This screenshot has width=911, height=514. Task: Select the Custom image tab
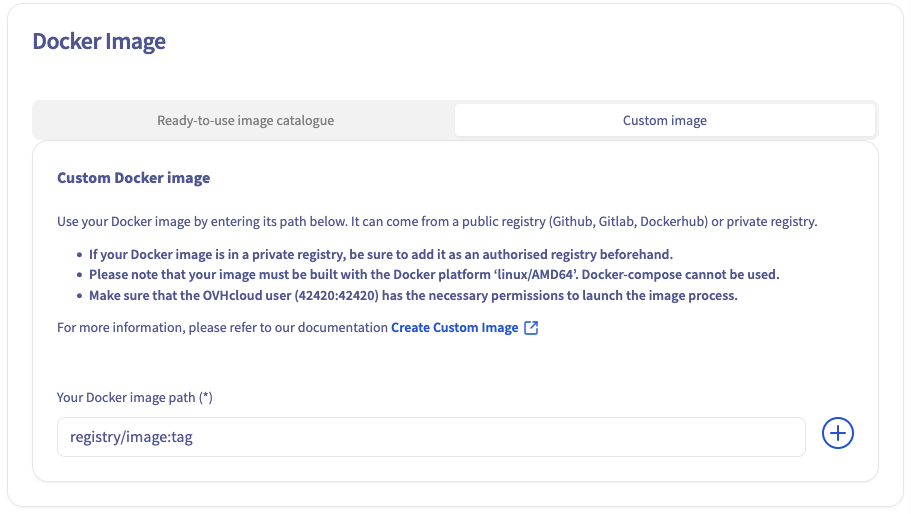[664, 121]
